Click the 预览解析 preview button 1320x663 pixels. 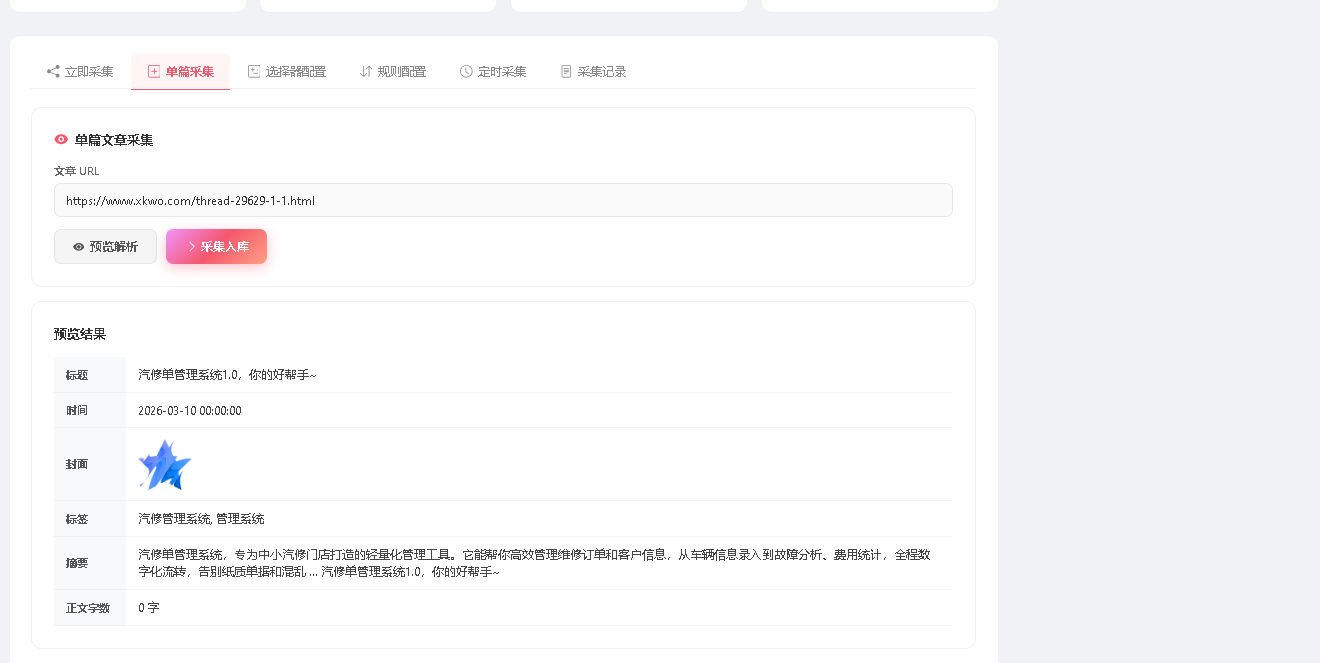(x=105, y=246)
